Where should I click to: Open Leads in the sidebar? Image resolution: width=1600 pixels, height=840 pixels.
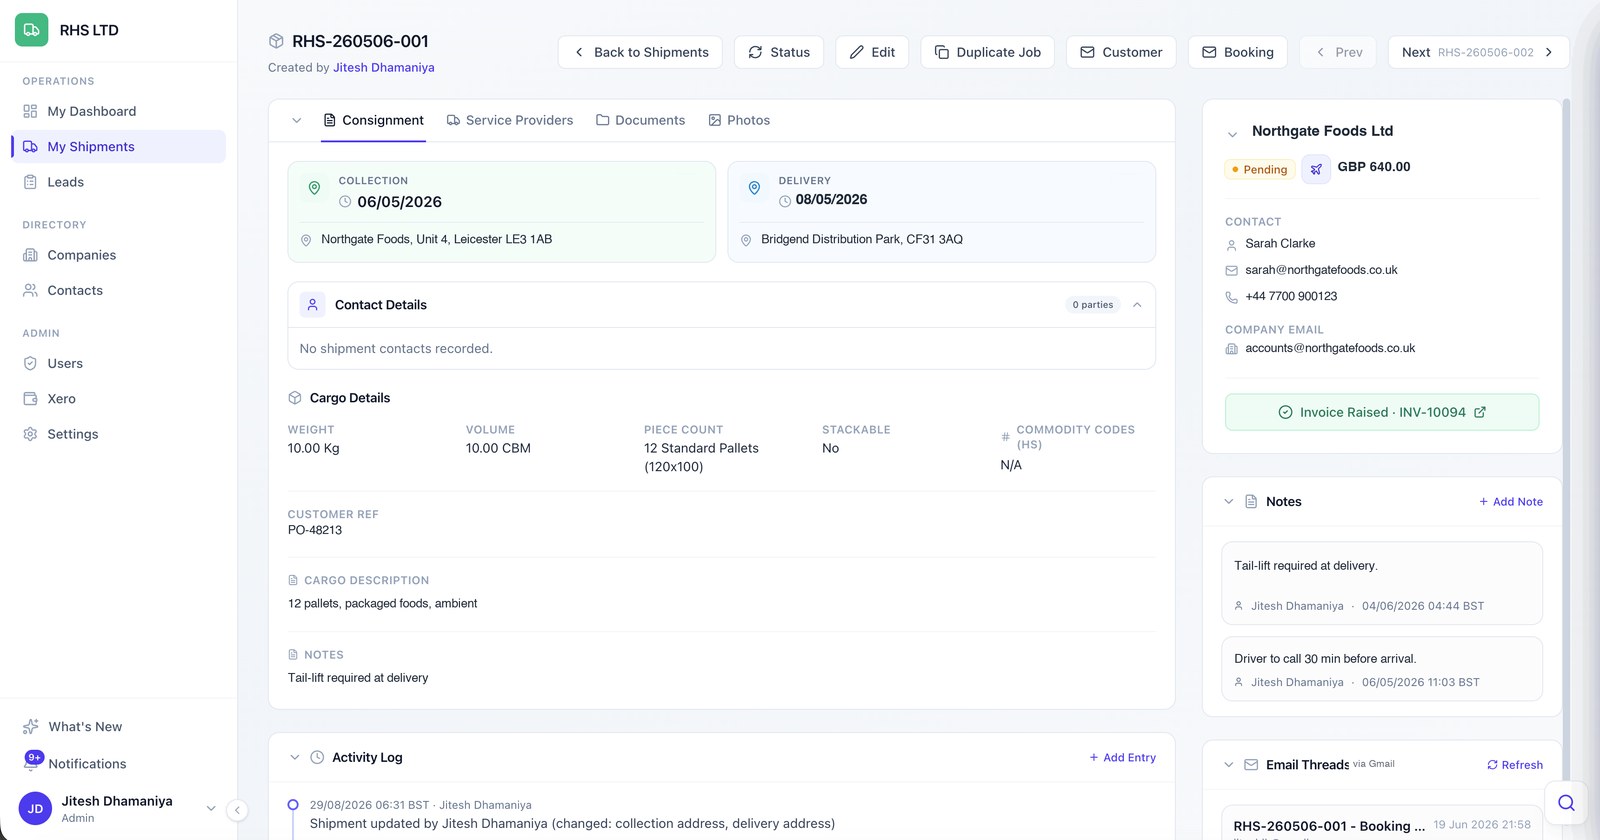(x=118, y=182)
